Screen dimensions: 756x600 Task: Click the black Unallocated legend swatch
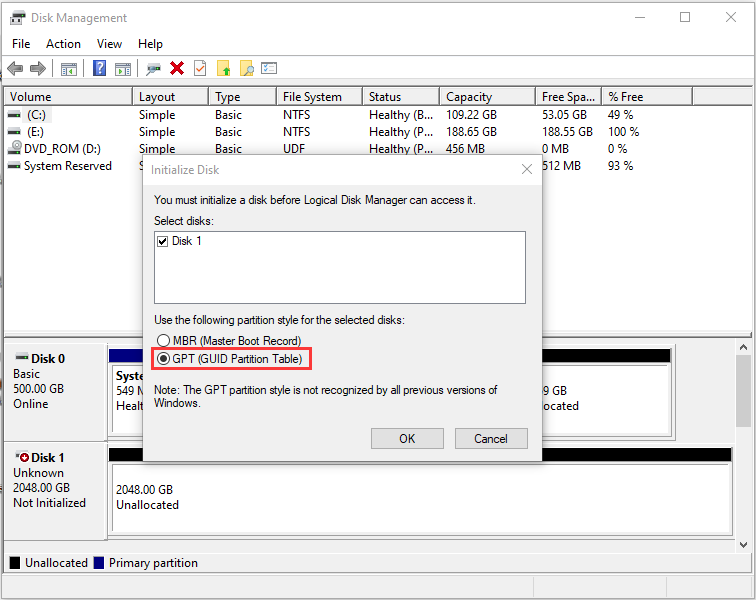pos(15,563)
